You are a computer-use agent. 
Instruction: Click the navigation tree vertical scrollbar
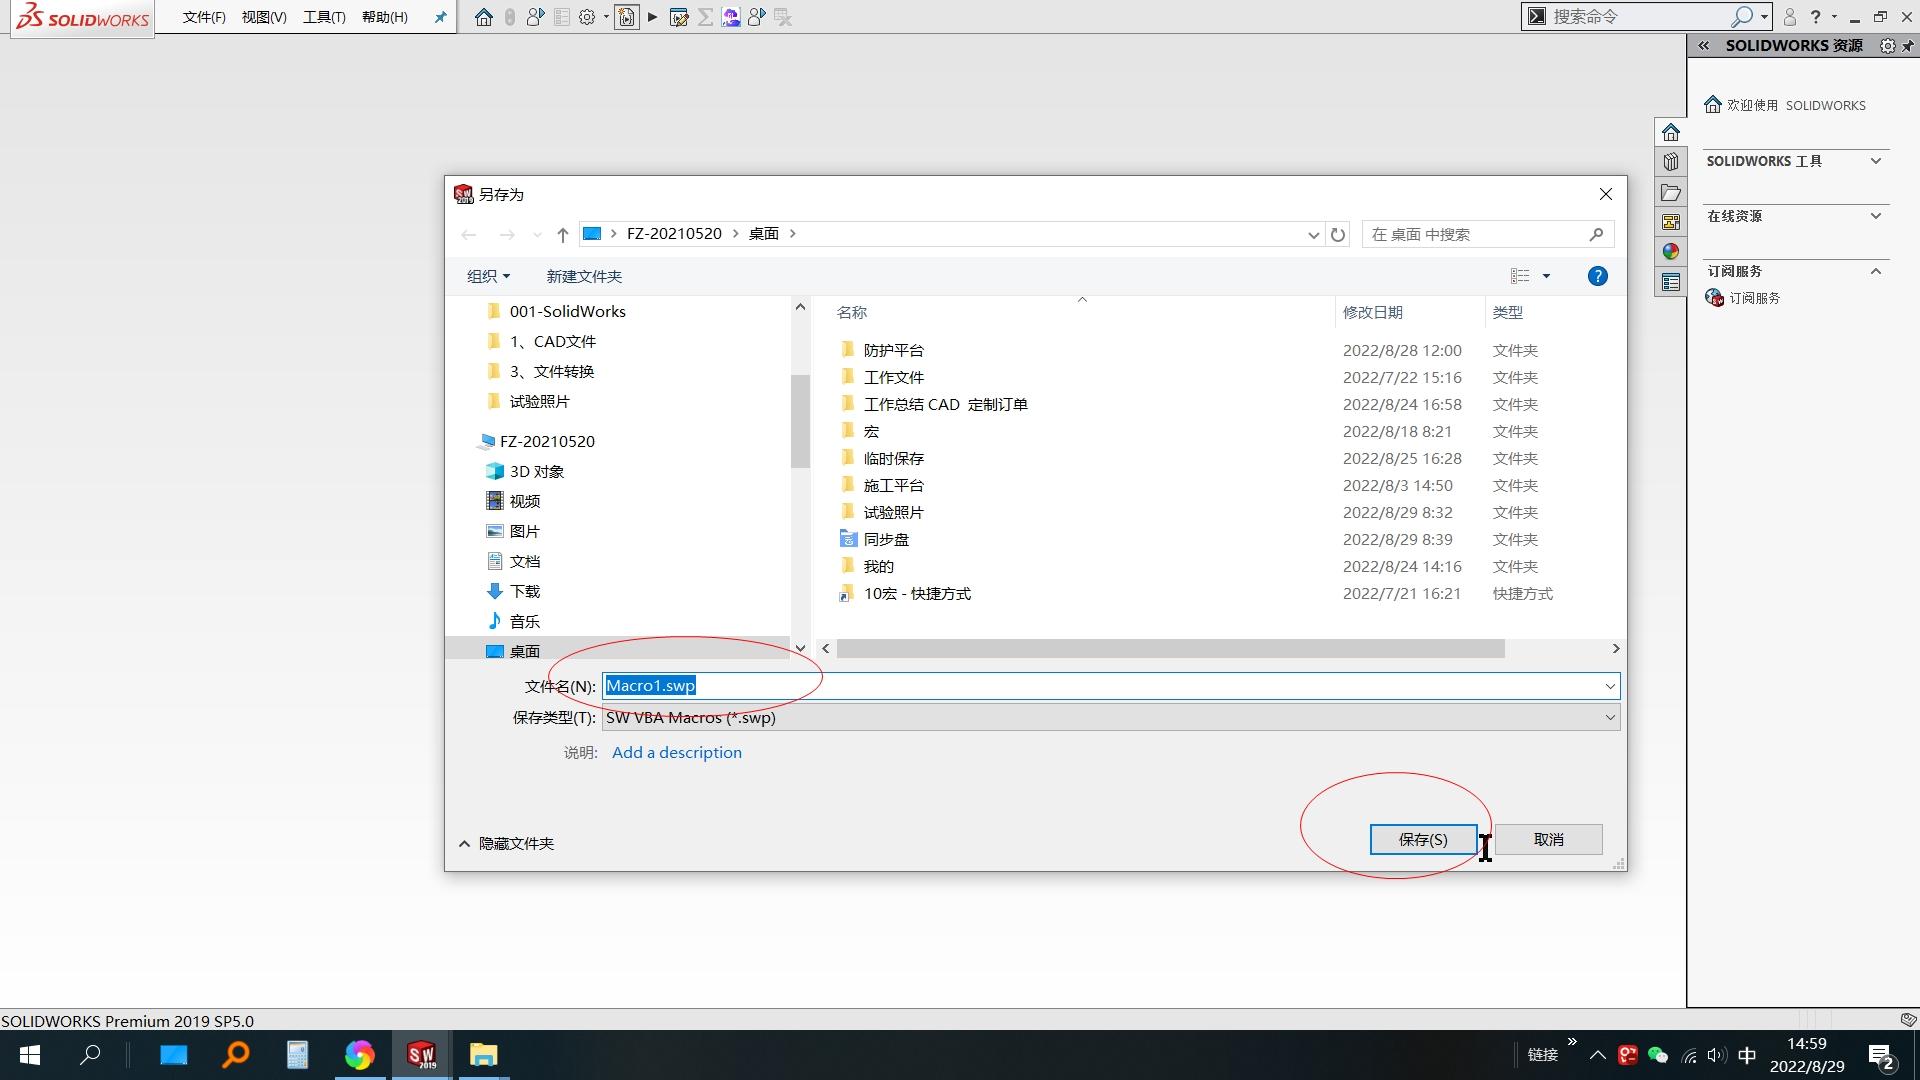pyautogui.click(x=800, y=420)
